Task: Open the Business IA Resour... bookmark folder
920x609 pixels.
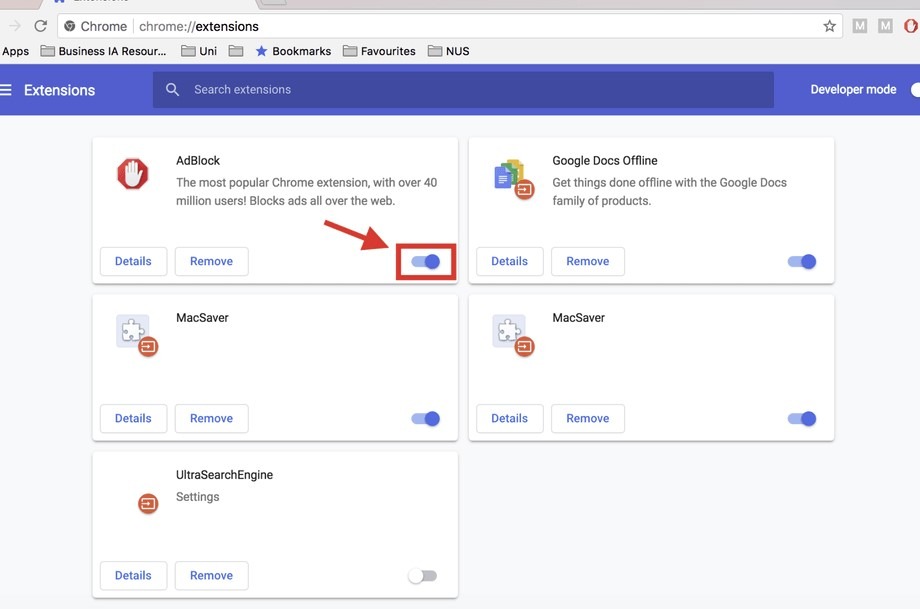Action: click(x=103, y=51)
